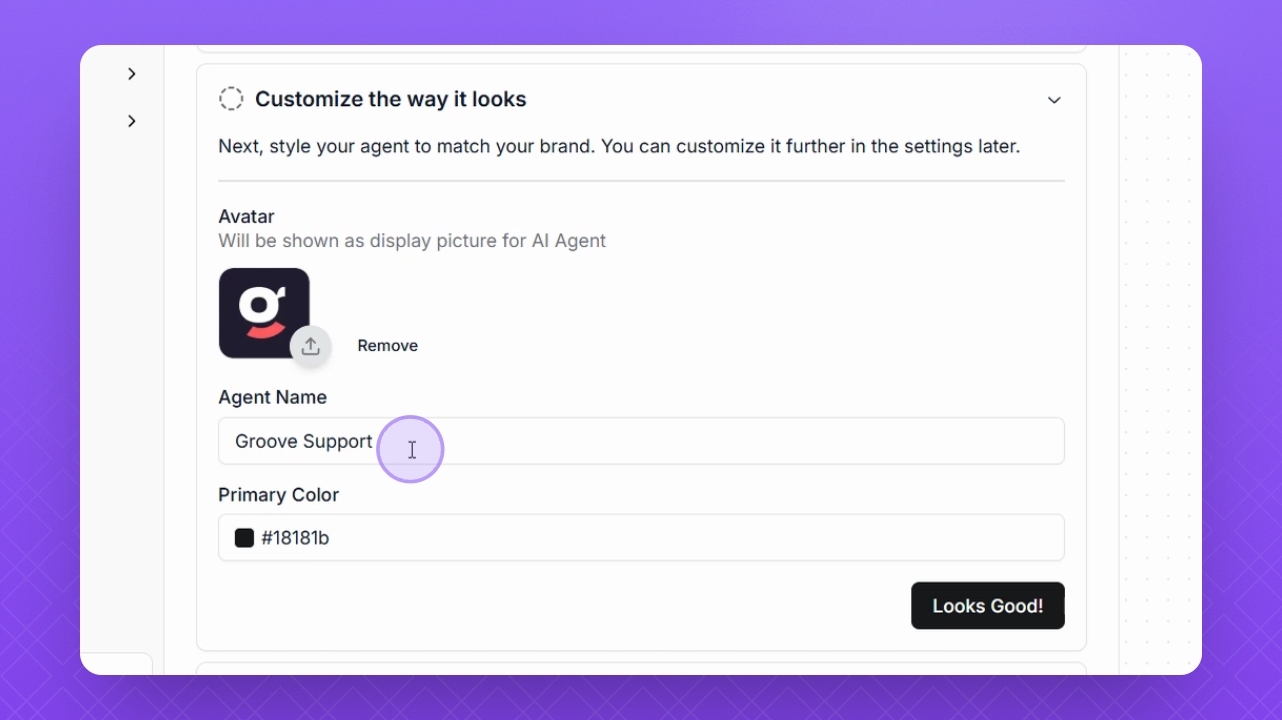Viewport: 1282px width, 720px height.
Task: Click the Customize the way it looks heading
Action: click(390, 99)
